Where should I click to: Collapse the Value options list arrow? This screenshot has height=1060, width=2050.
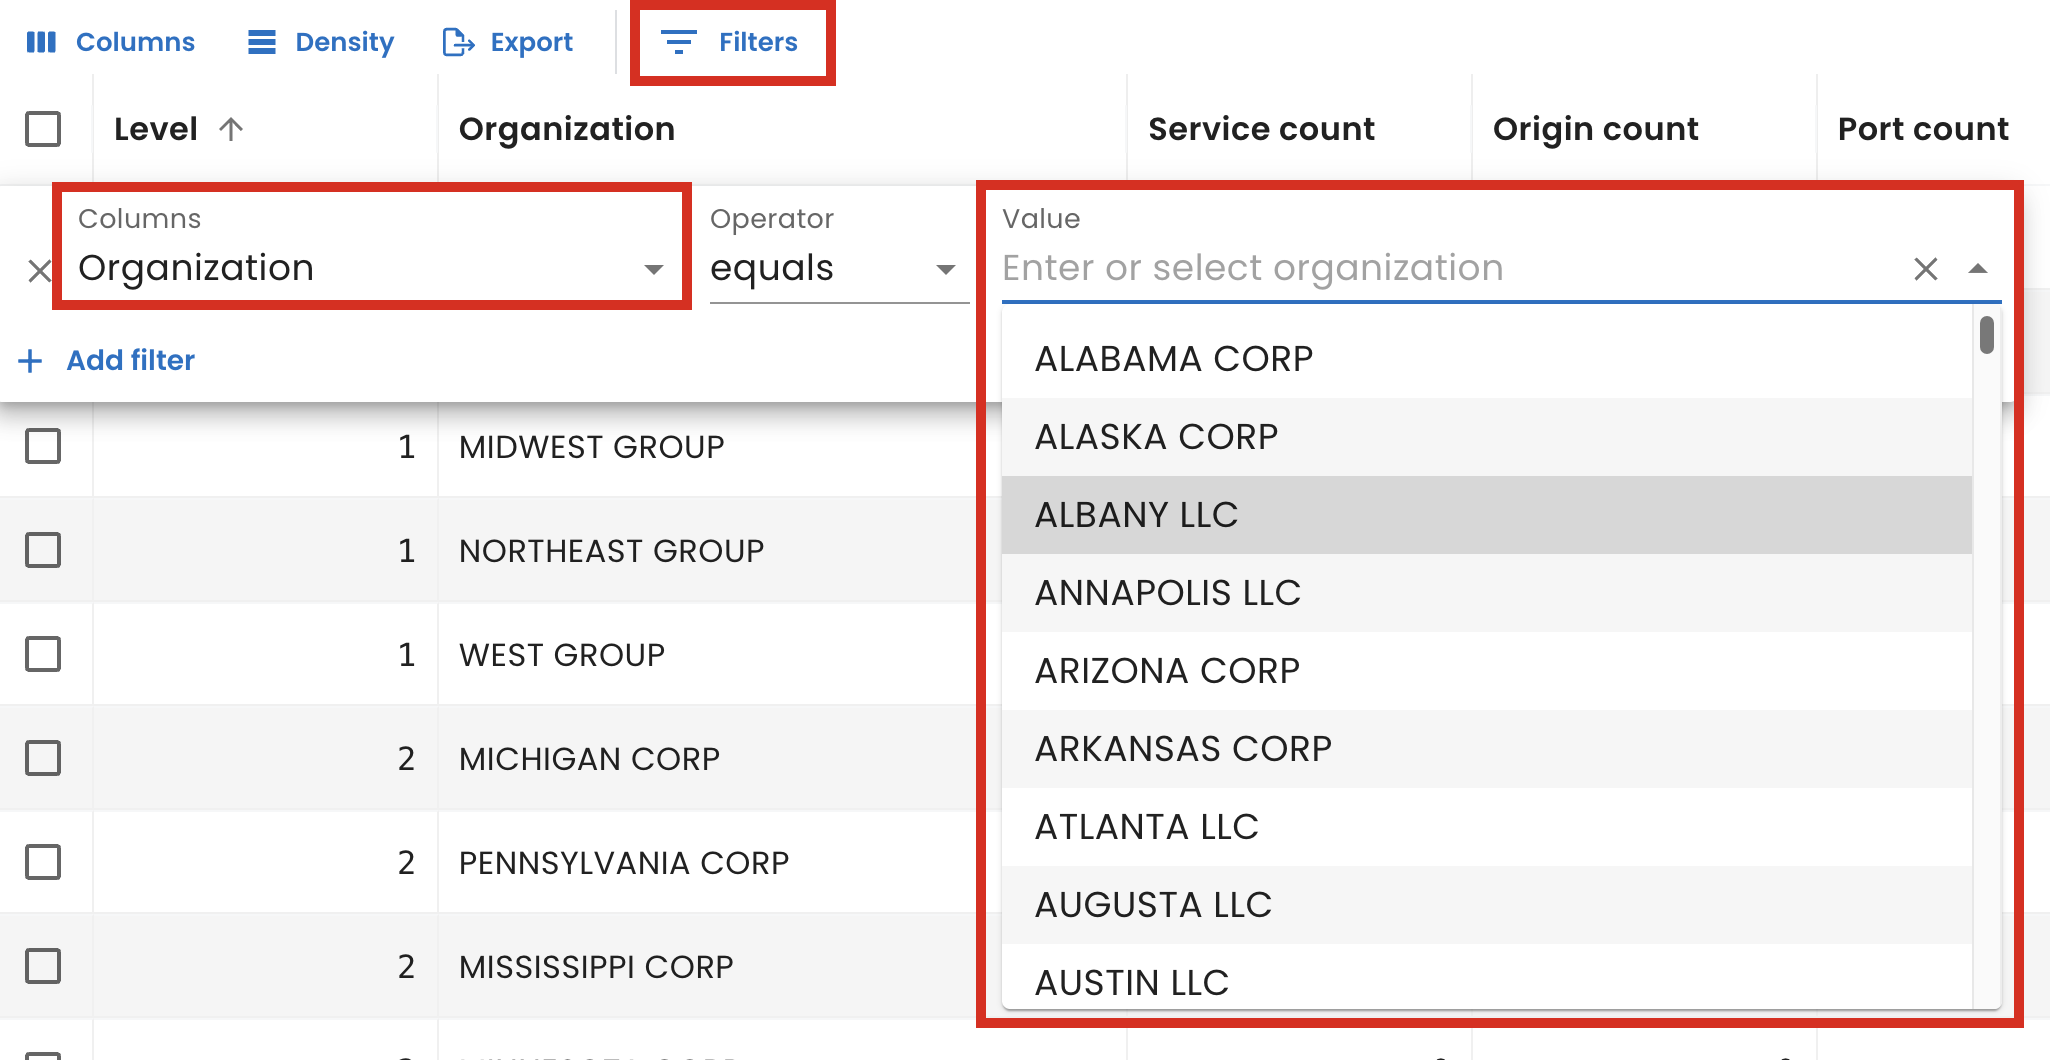pyautogui.click(x=1978, y=268)
